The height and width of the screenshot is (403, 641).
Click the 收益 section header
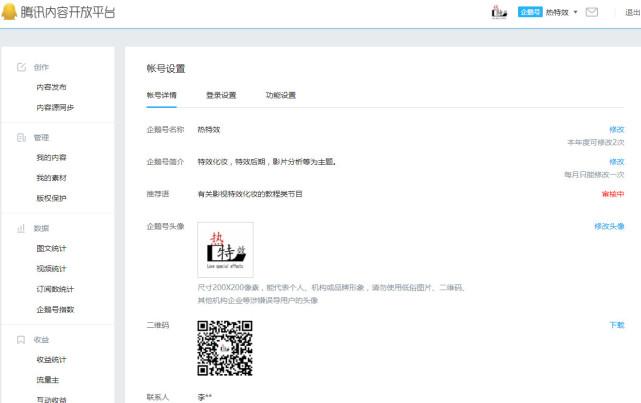(x=41, y=340)
